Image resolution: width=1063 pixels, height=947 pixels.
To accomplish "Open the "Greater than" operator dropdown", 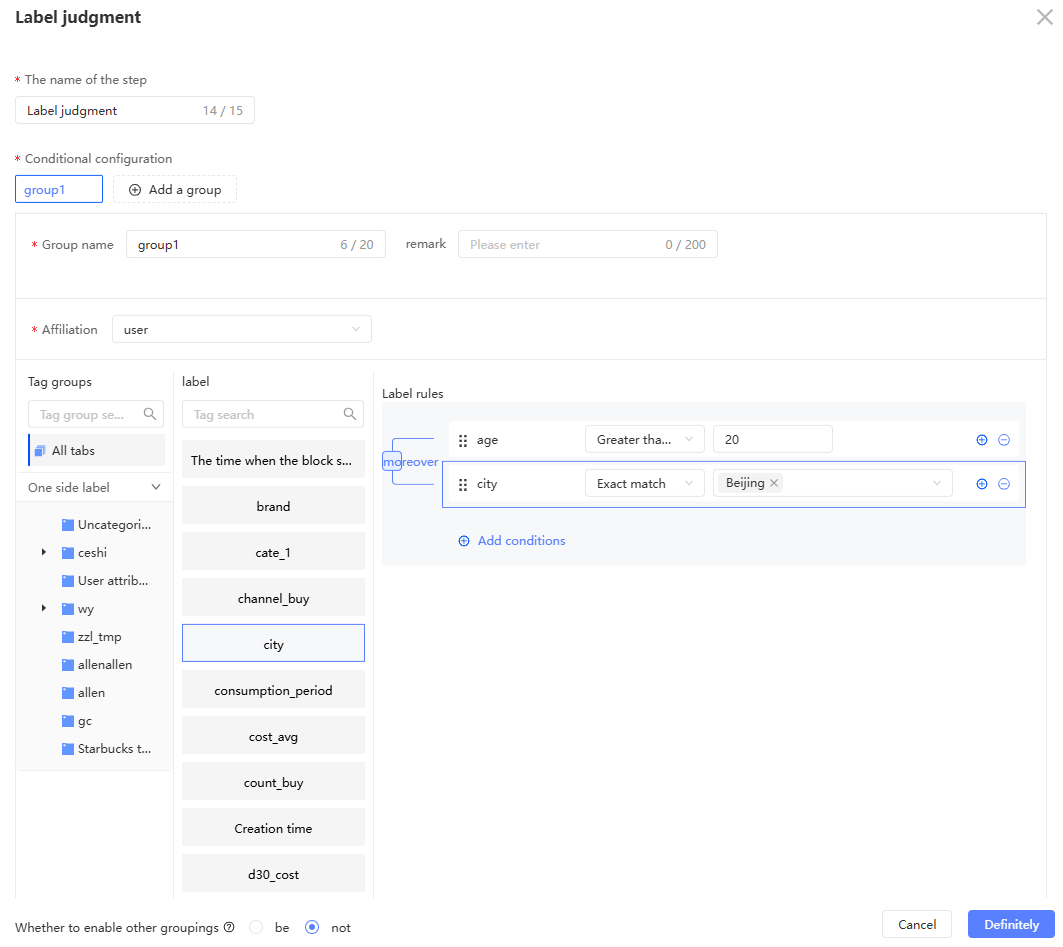I will pyautogui.click(x=644, y=440).
